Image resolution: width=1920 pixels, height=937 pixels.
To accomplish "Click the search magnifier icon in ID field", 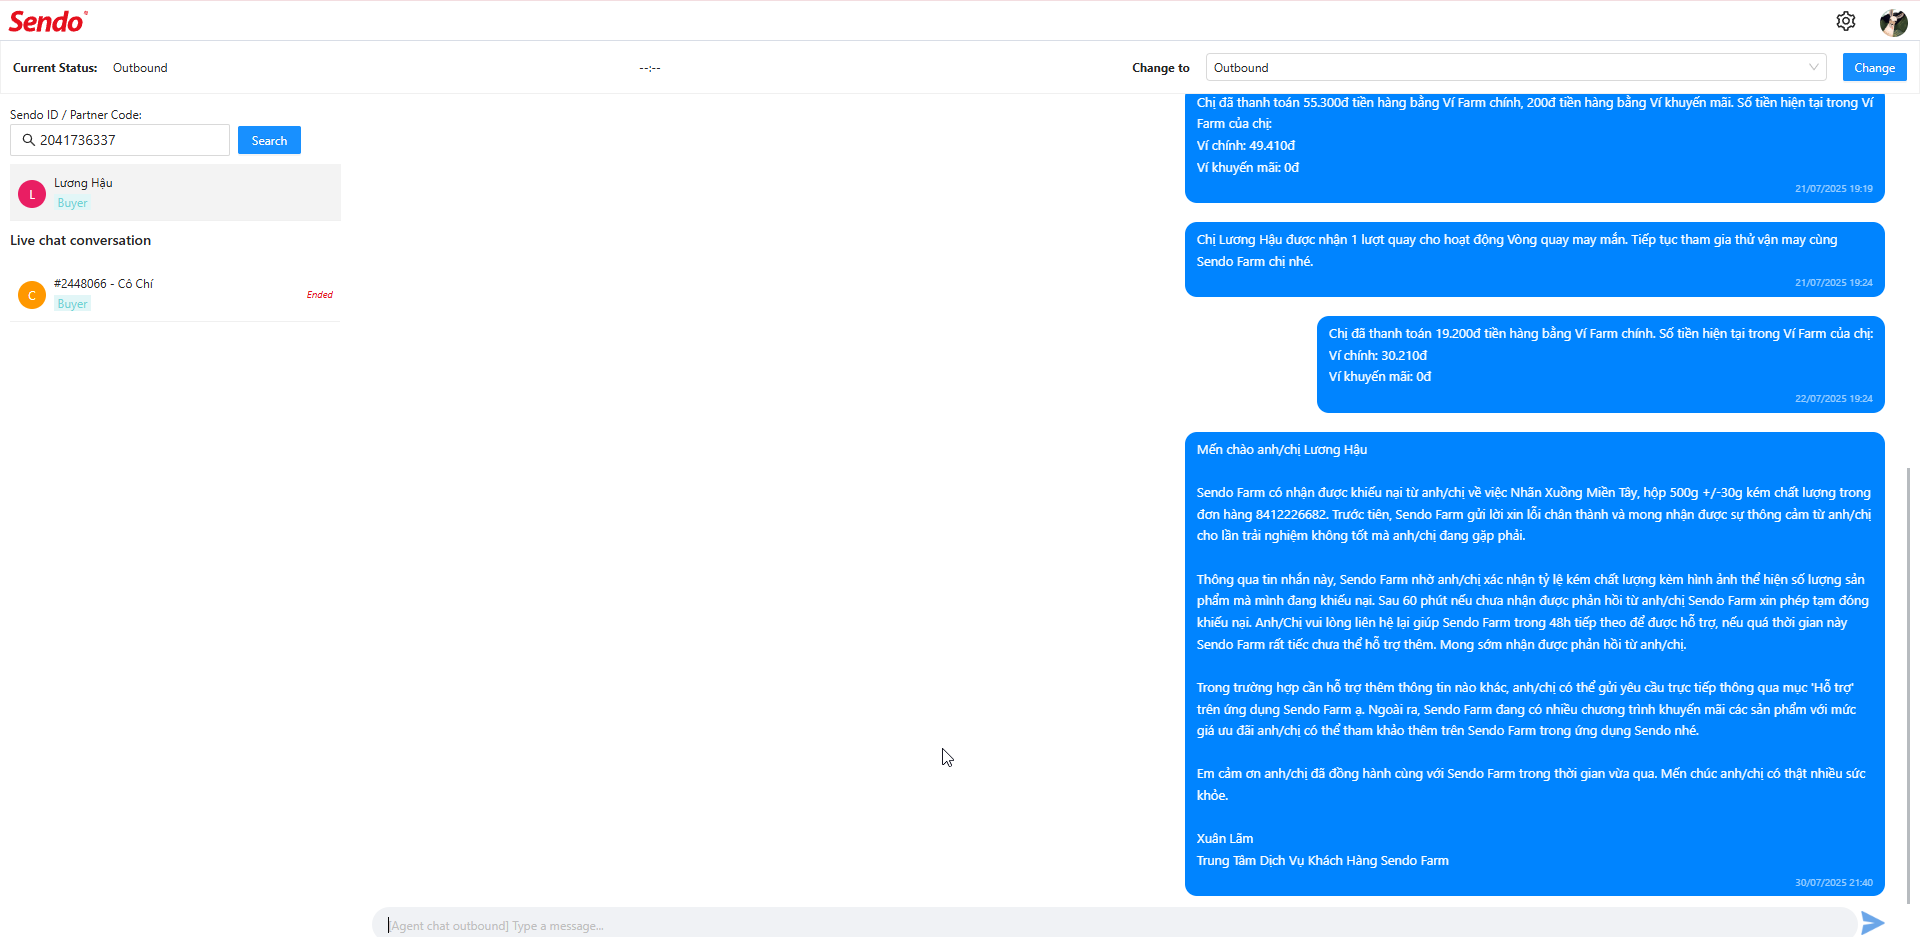I will [x=29, y=140].
